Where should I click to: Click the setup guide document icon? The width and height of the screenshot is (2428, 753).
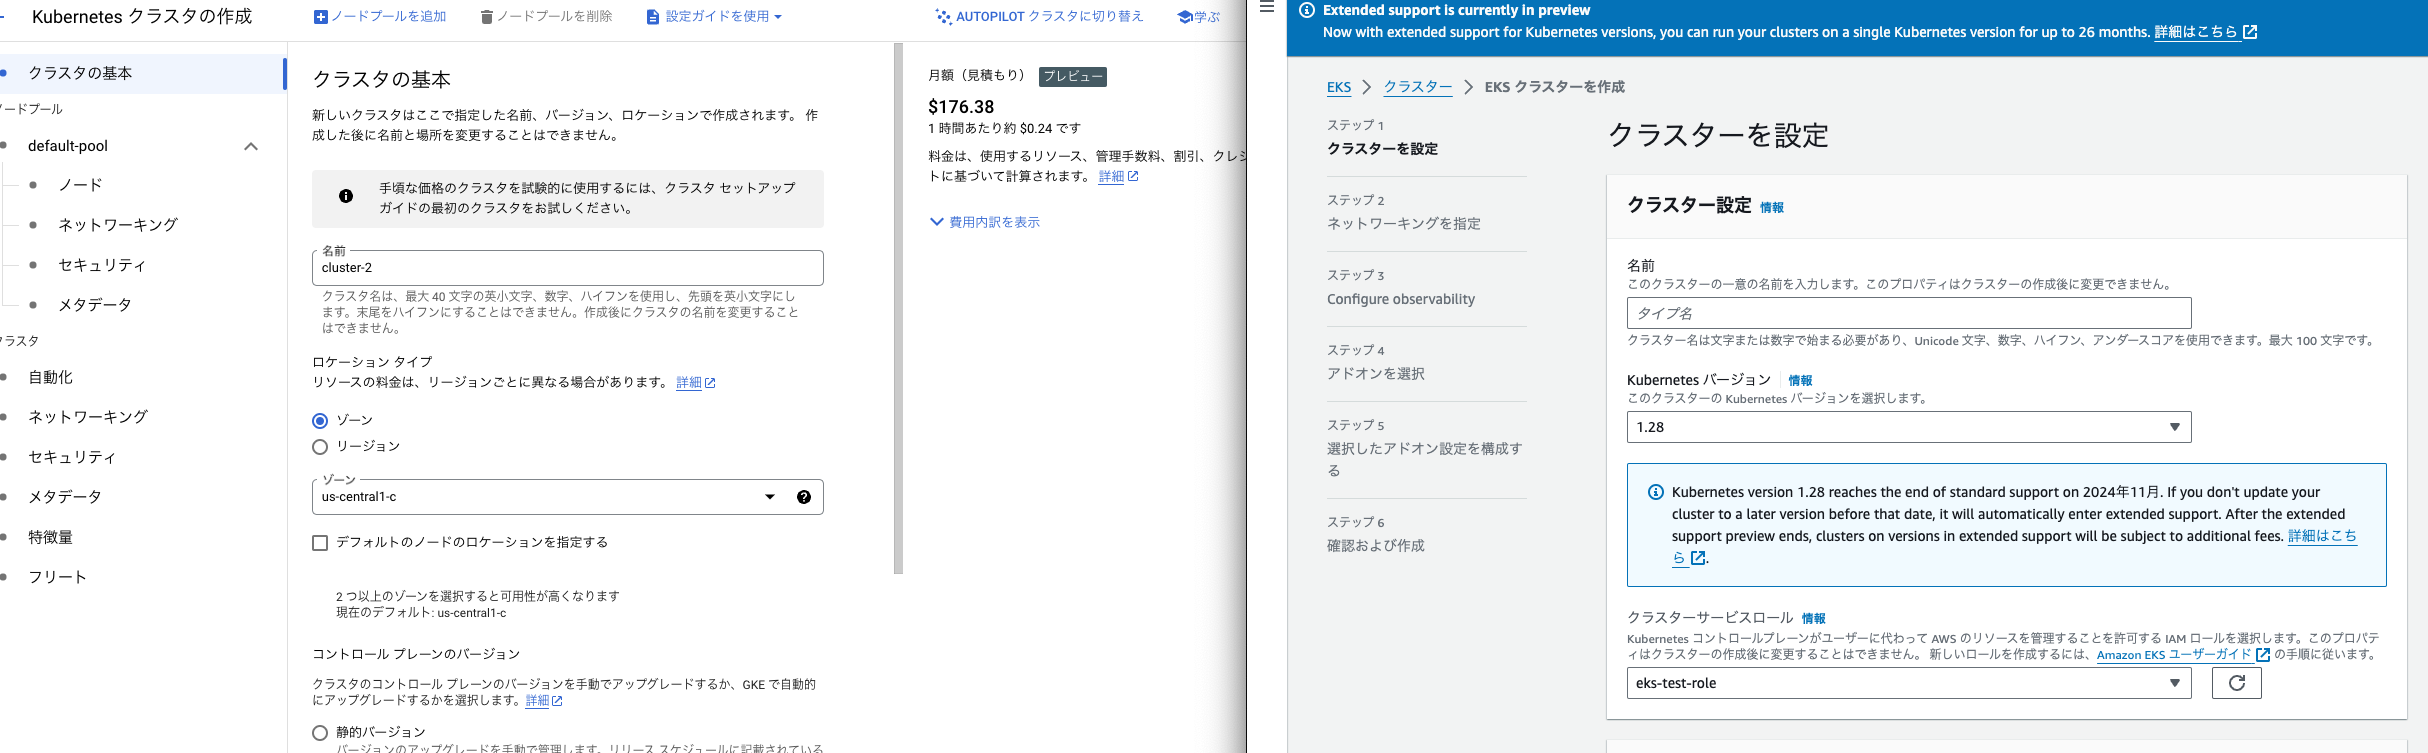pos(653,17)
